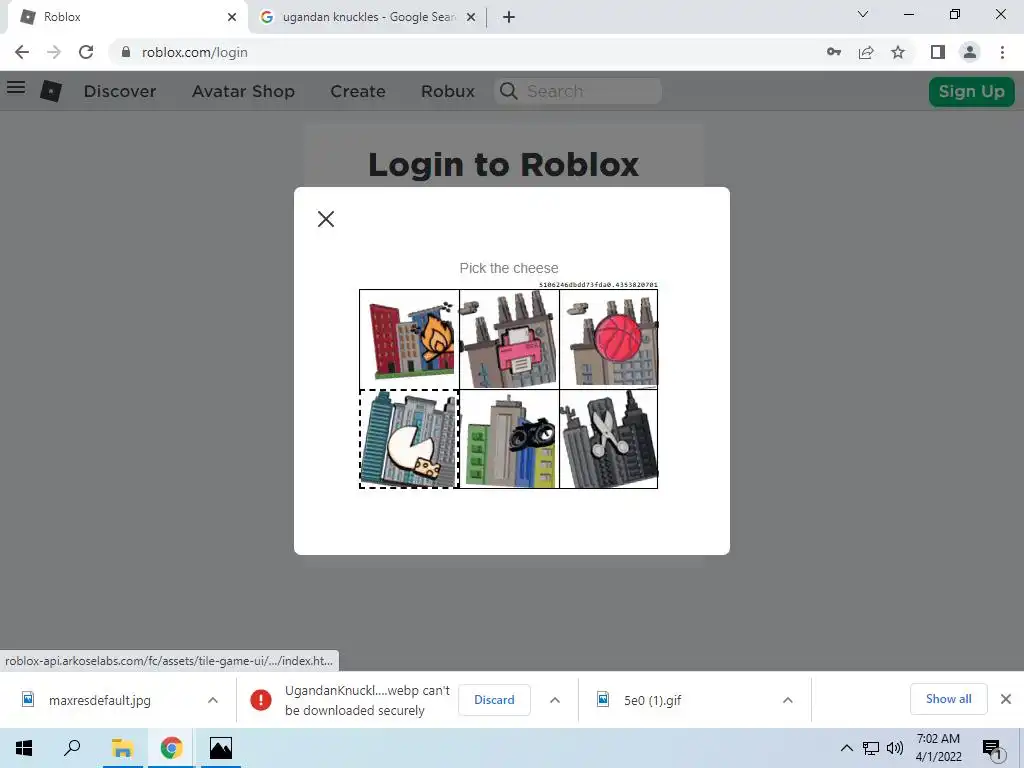Click the red download warning icon
Viewport: 1024px width, 768px height.
click(x=261, y=700)
